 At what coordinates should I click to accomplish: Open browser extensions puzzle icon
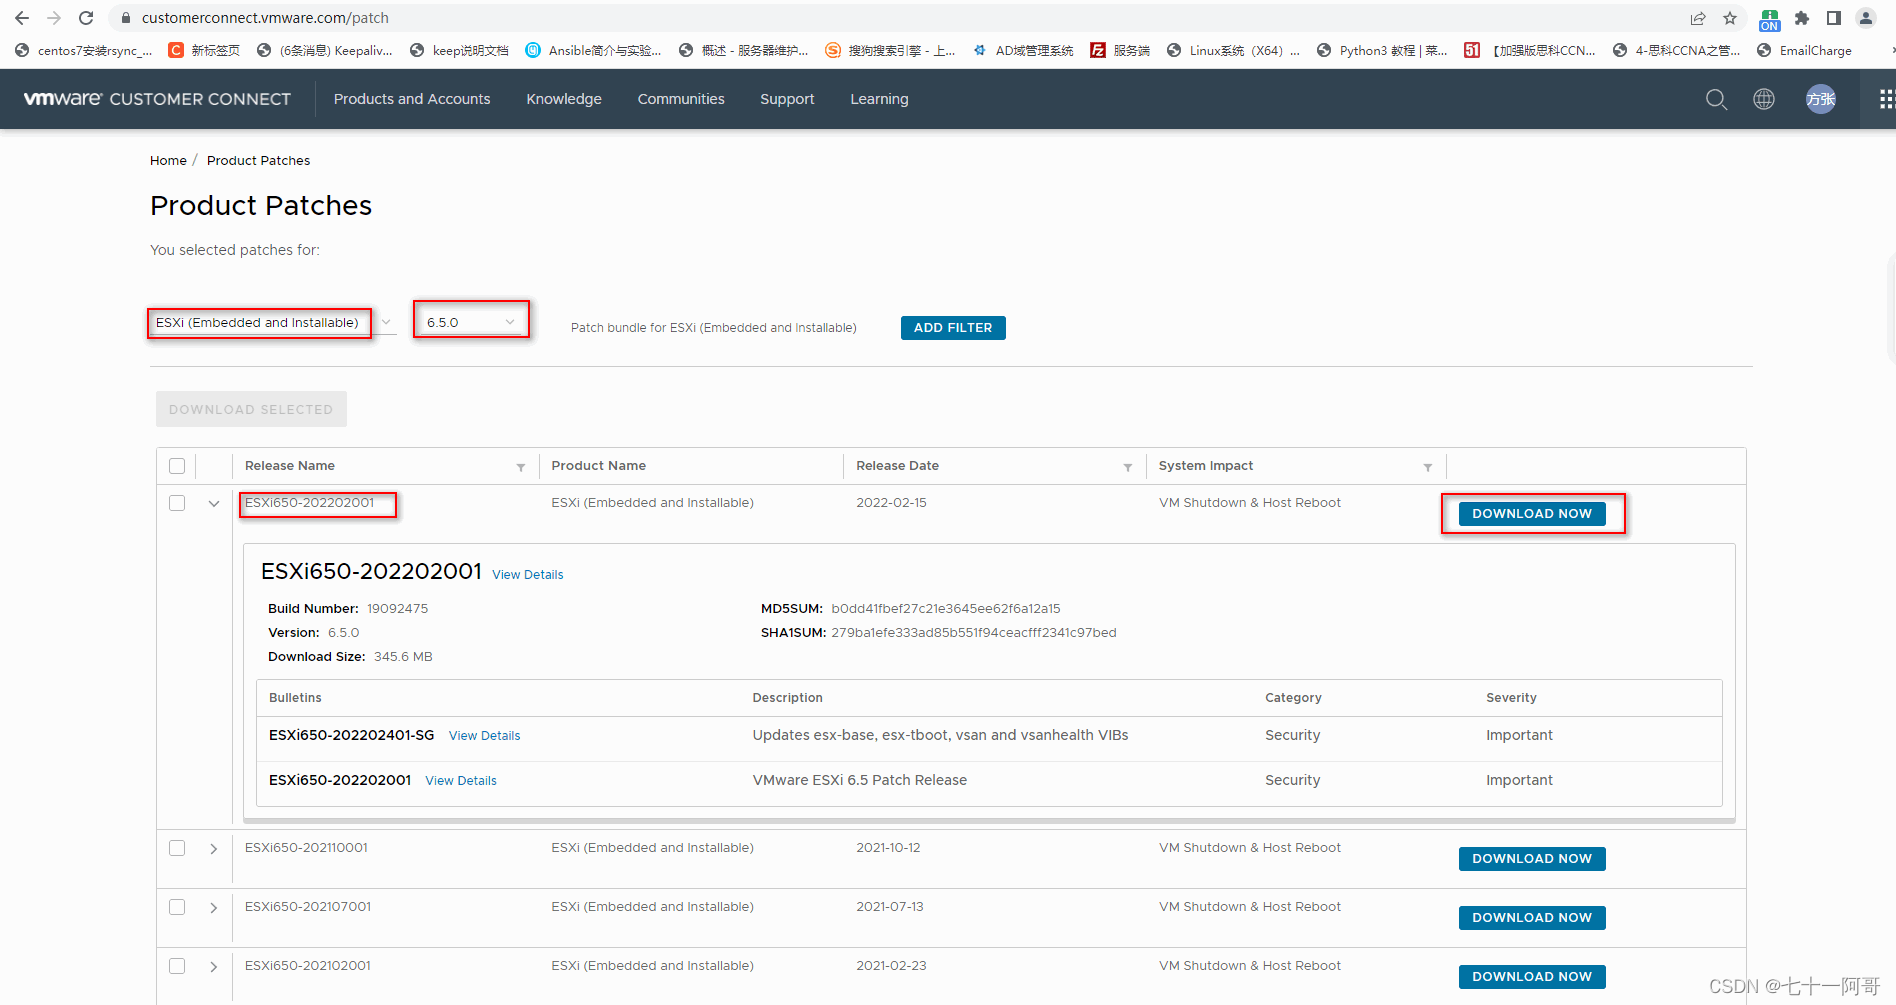[1802, 18]
